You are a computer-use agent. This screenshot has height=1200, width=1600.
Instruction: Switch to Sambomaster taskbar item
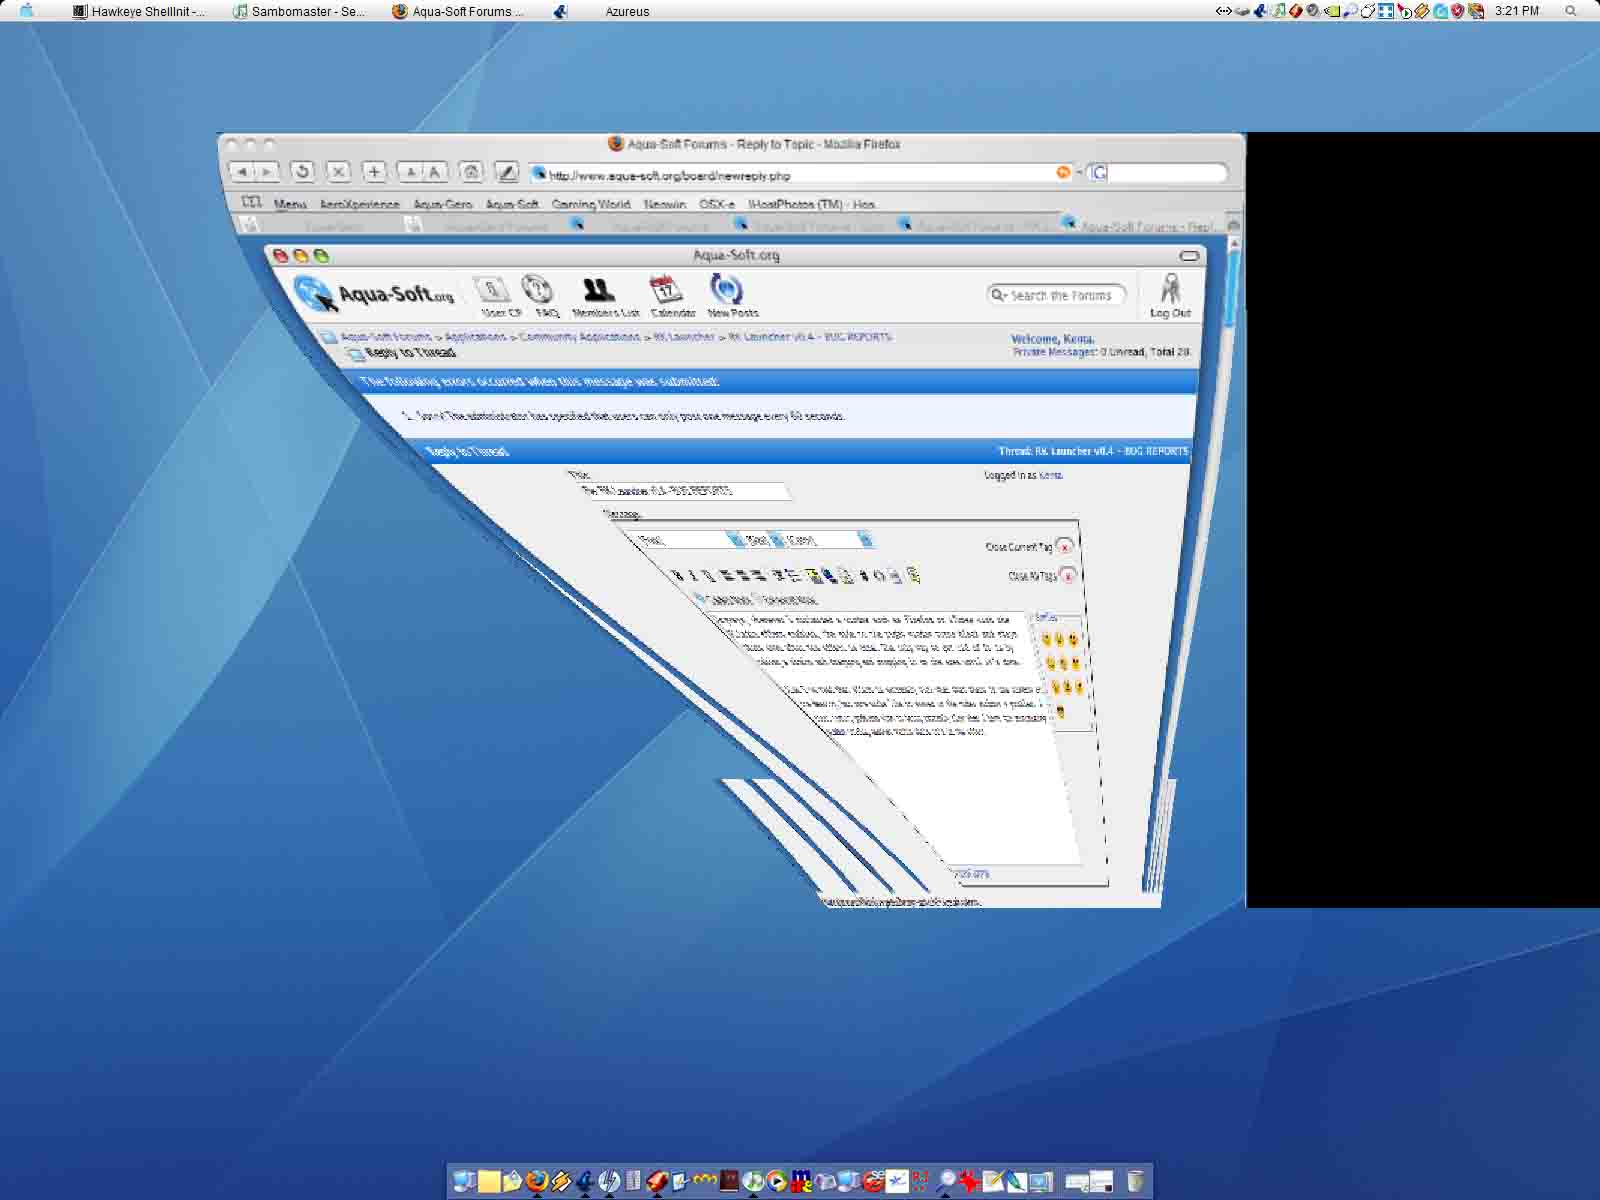click(299, 11)
